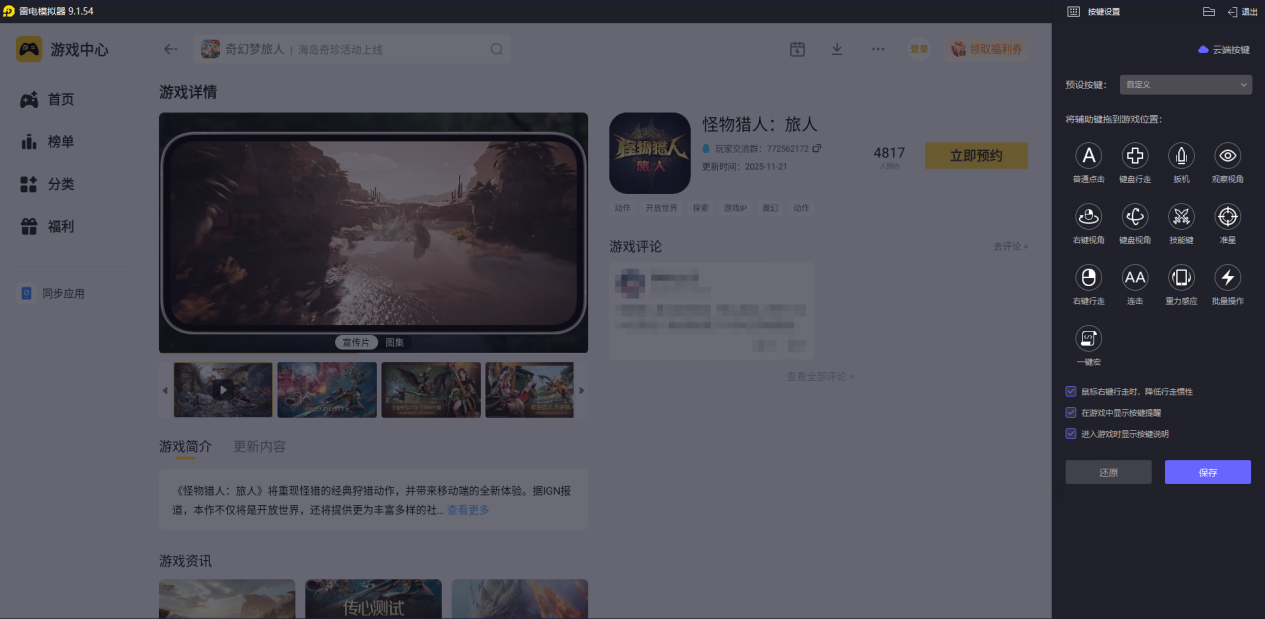Image resolution: width=1265 pixels, height=619 pixels.
Task: Select the 普通点击 key mapping icon
Action: click(1088, 156)
